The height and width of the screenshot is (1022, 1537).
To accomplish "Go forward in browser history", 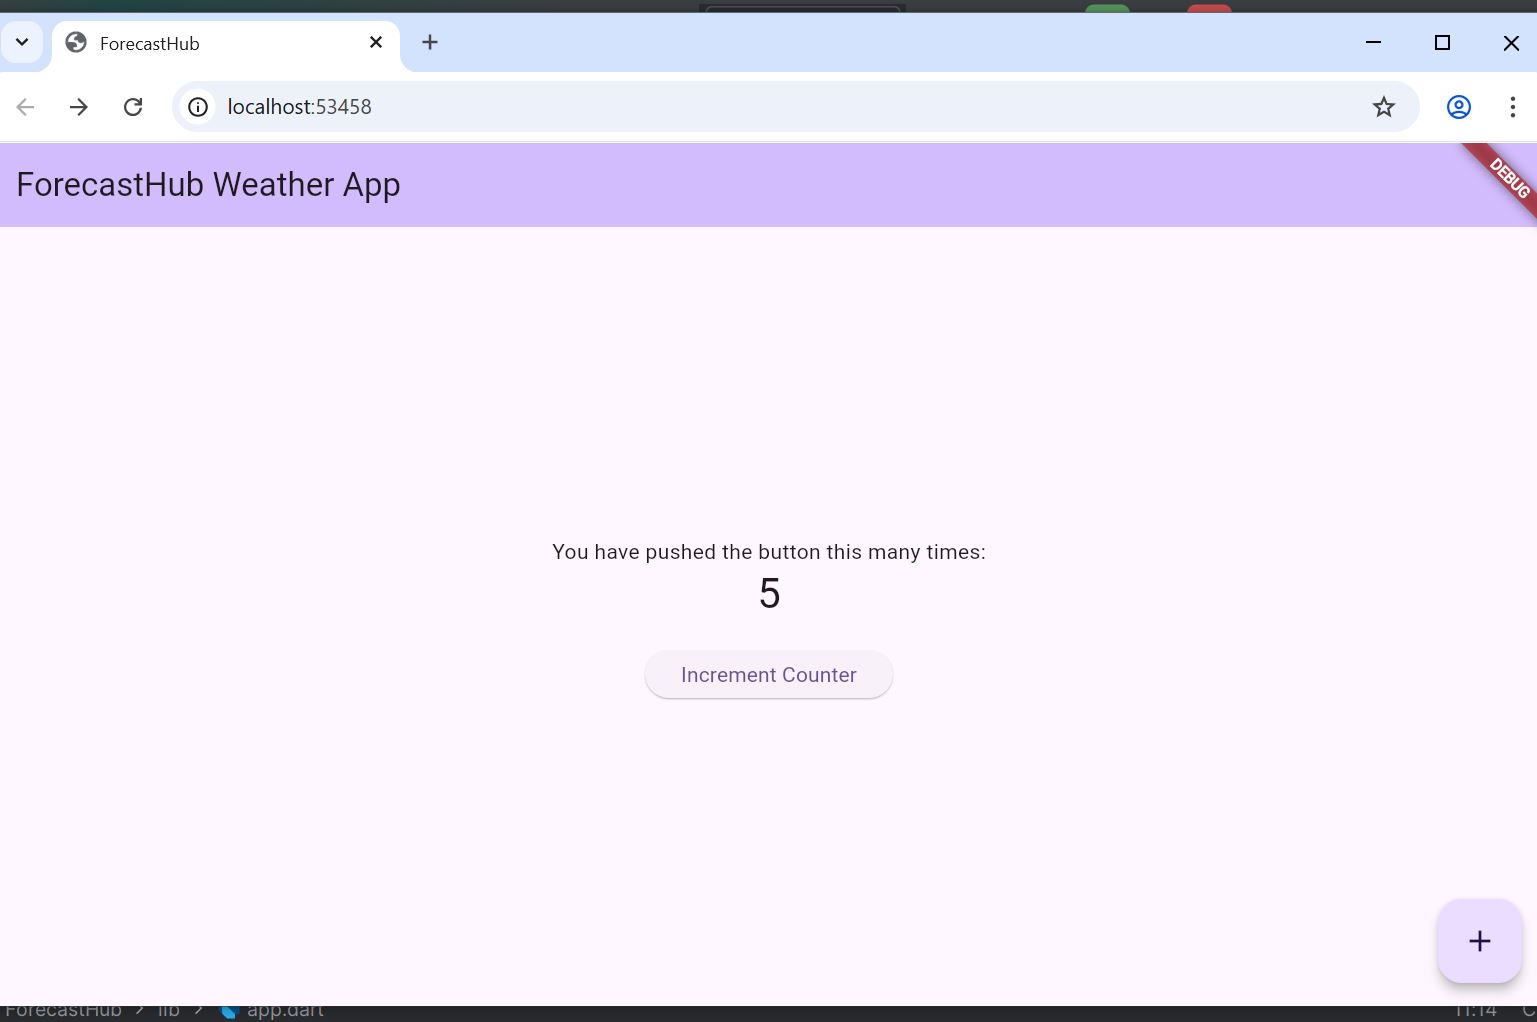I will coord(79,107).
